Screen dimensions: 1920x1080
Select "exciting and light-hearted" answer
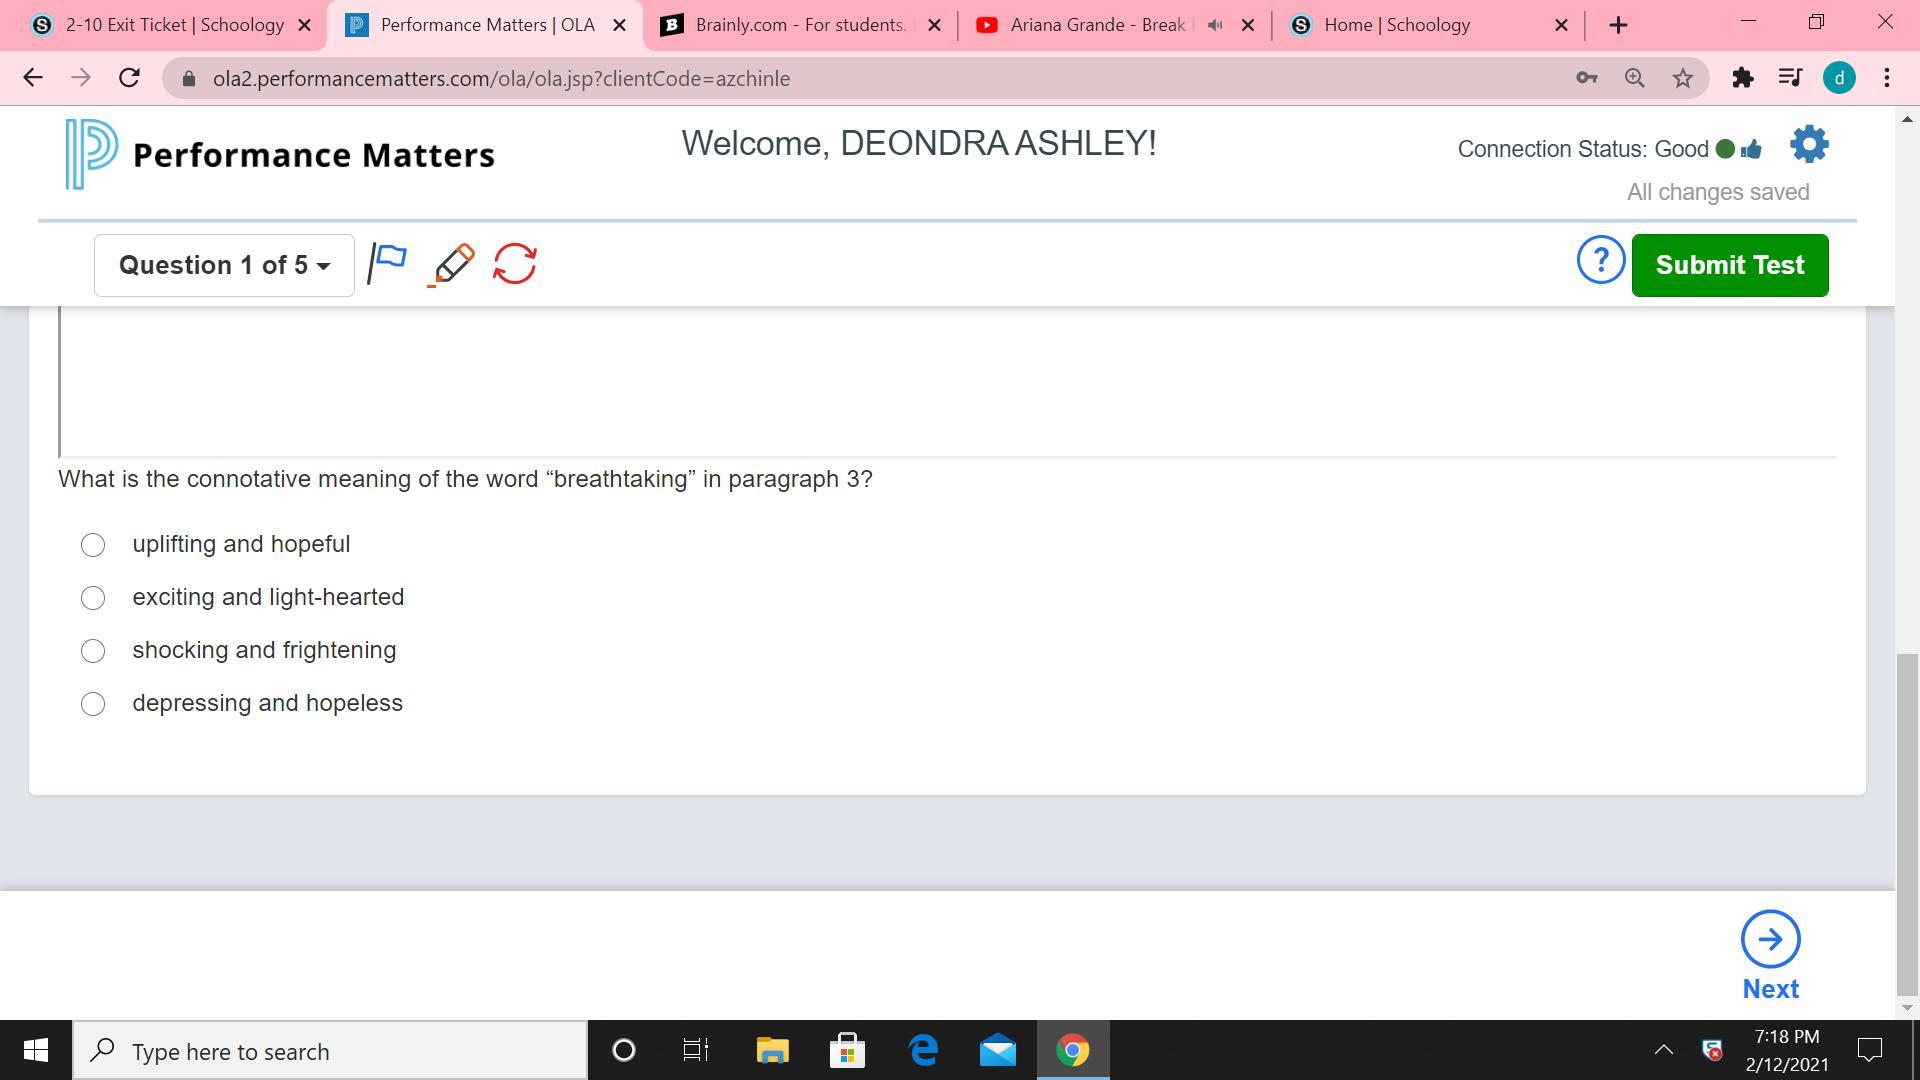tap(93, 598)
